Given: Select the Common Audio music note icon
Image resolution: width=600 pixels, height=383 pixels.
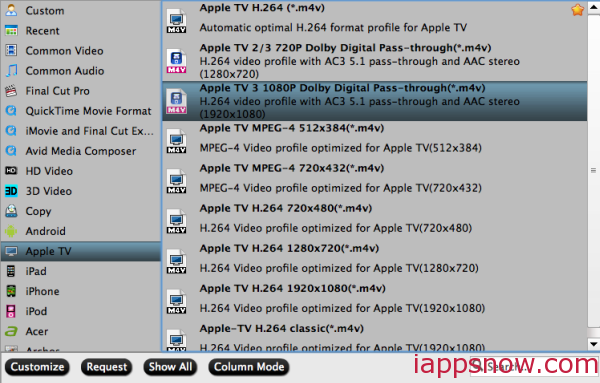Looking at the screenshot, I should 11,71.
